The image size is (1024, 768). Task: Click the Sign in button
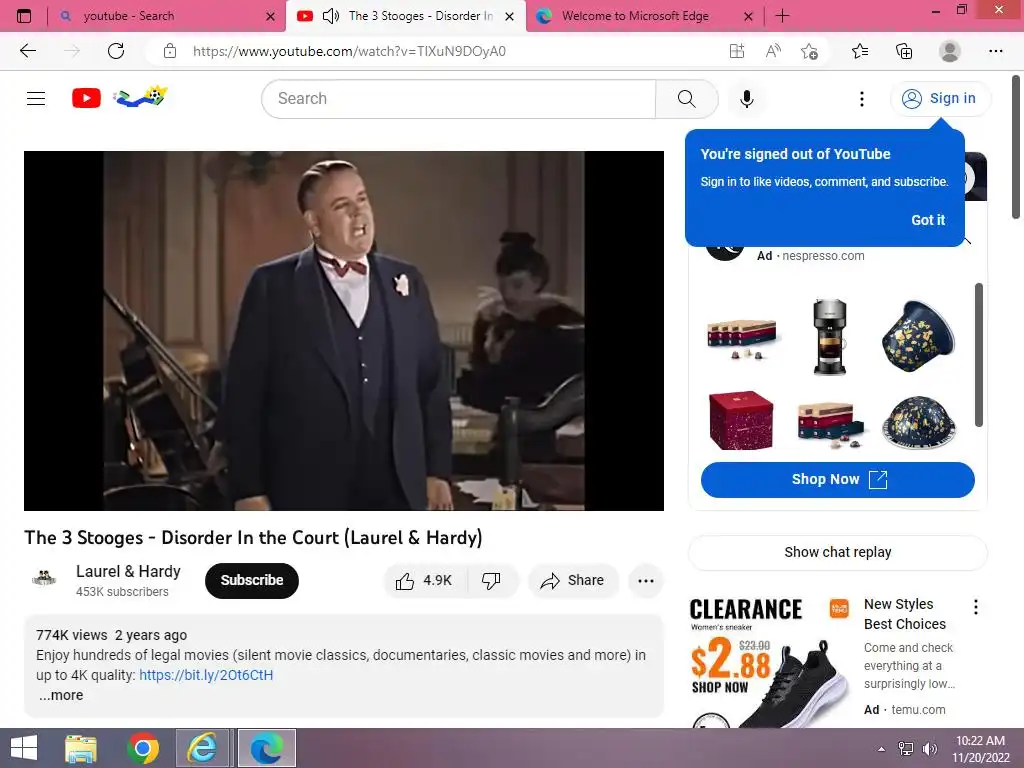point(940,99)
